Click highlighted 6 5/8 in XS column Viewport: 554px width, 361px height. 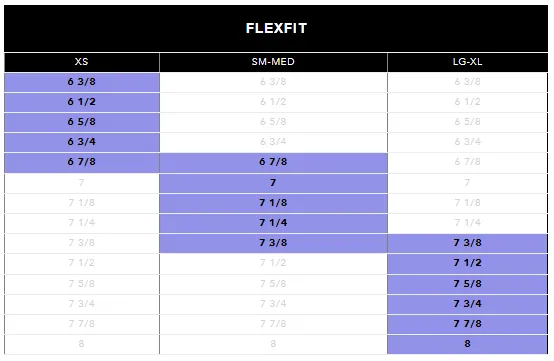[82, 122]
